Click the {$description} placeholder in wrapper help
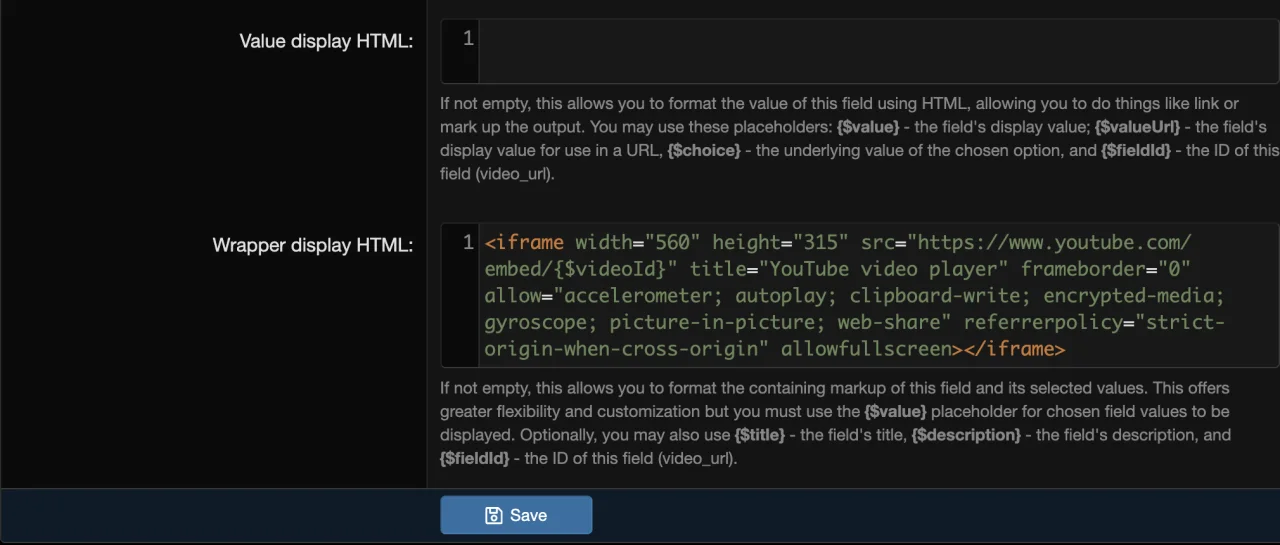 pos(965,435)
